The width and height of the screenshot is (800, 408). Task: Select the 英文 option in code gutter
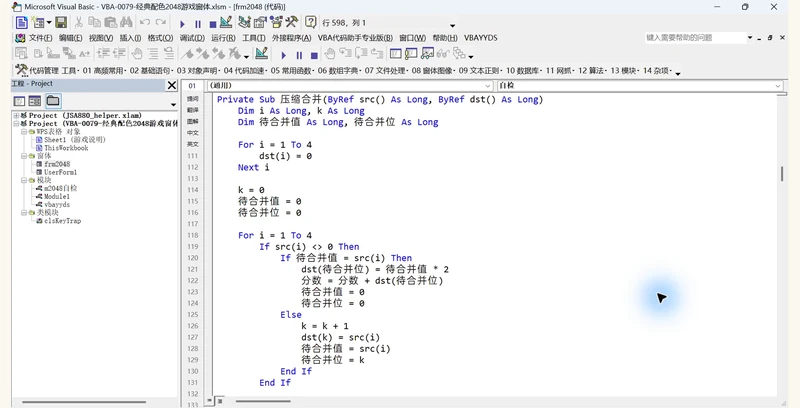[193, 144]
